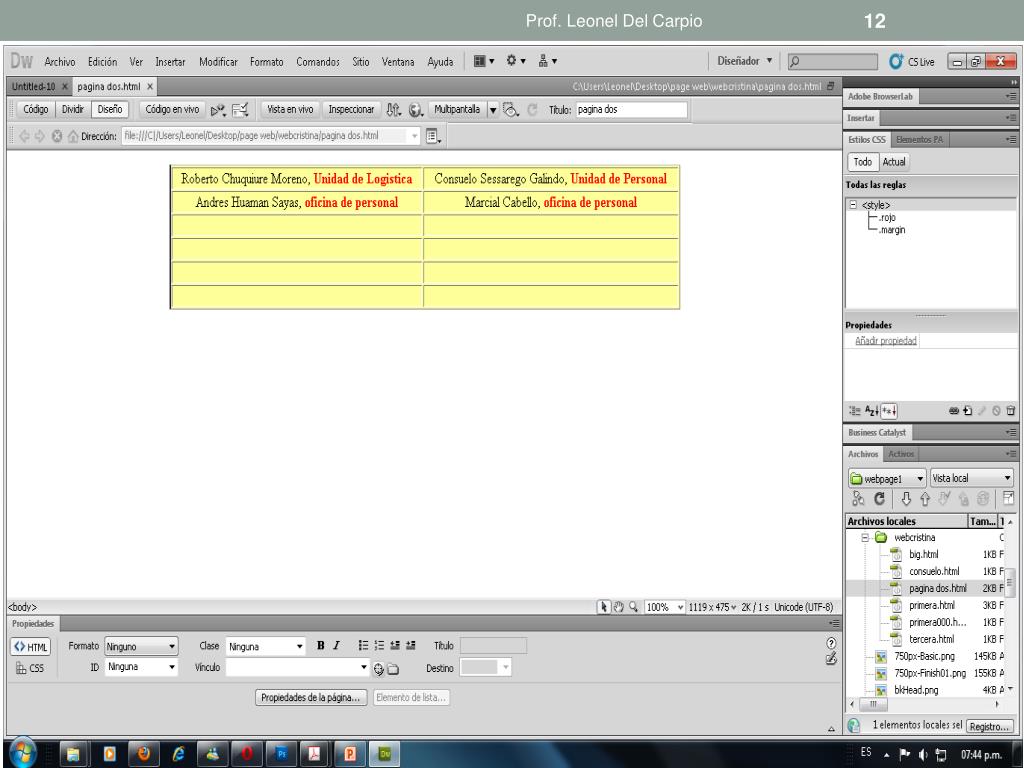This screenshot has width=1024, height=768.
Task: Collapse the webcristina folder
Action: tap(865, 537)
